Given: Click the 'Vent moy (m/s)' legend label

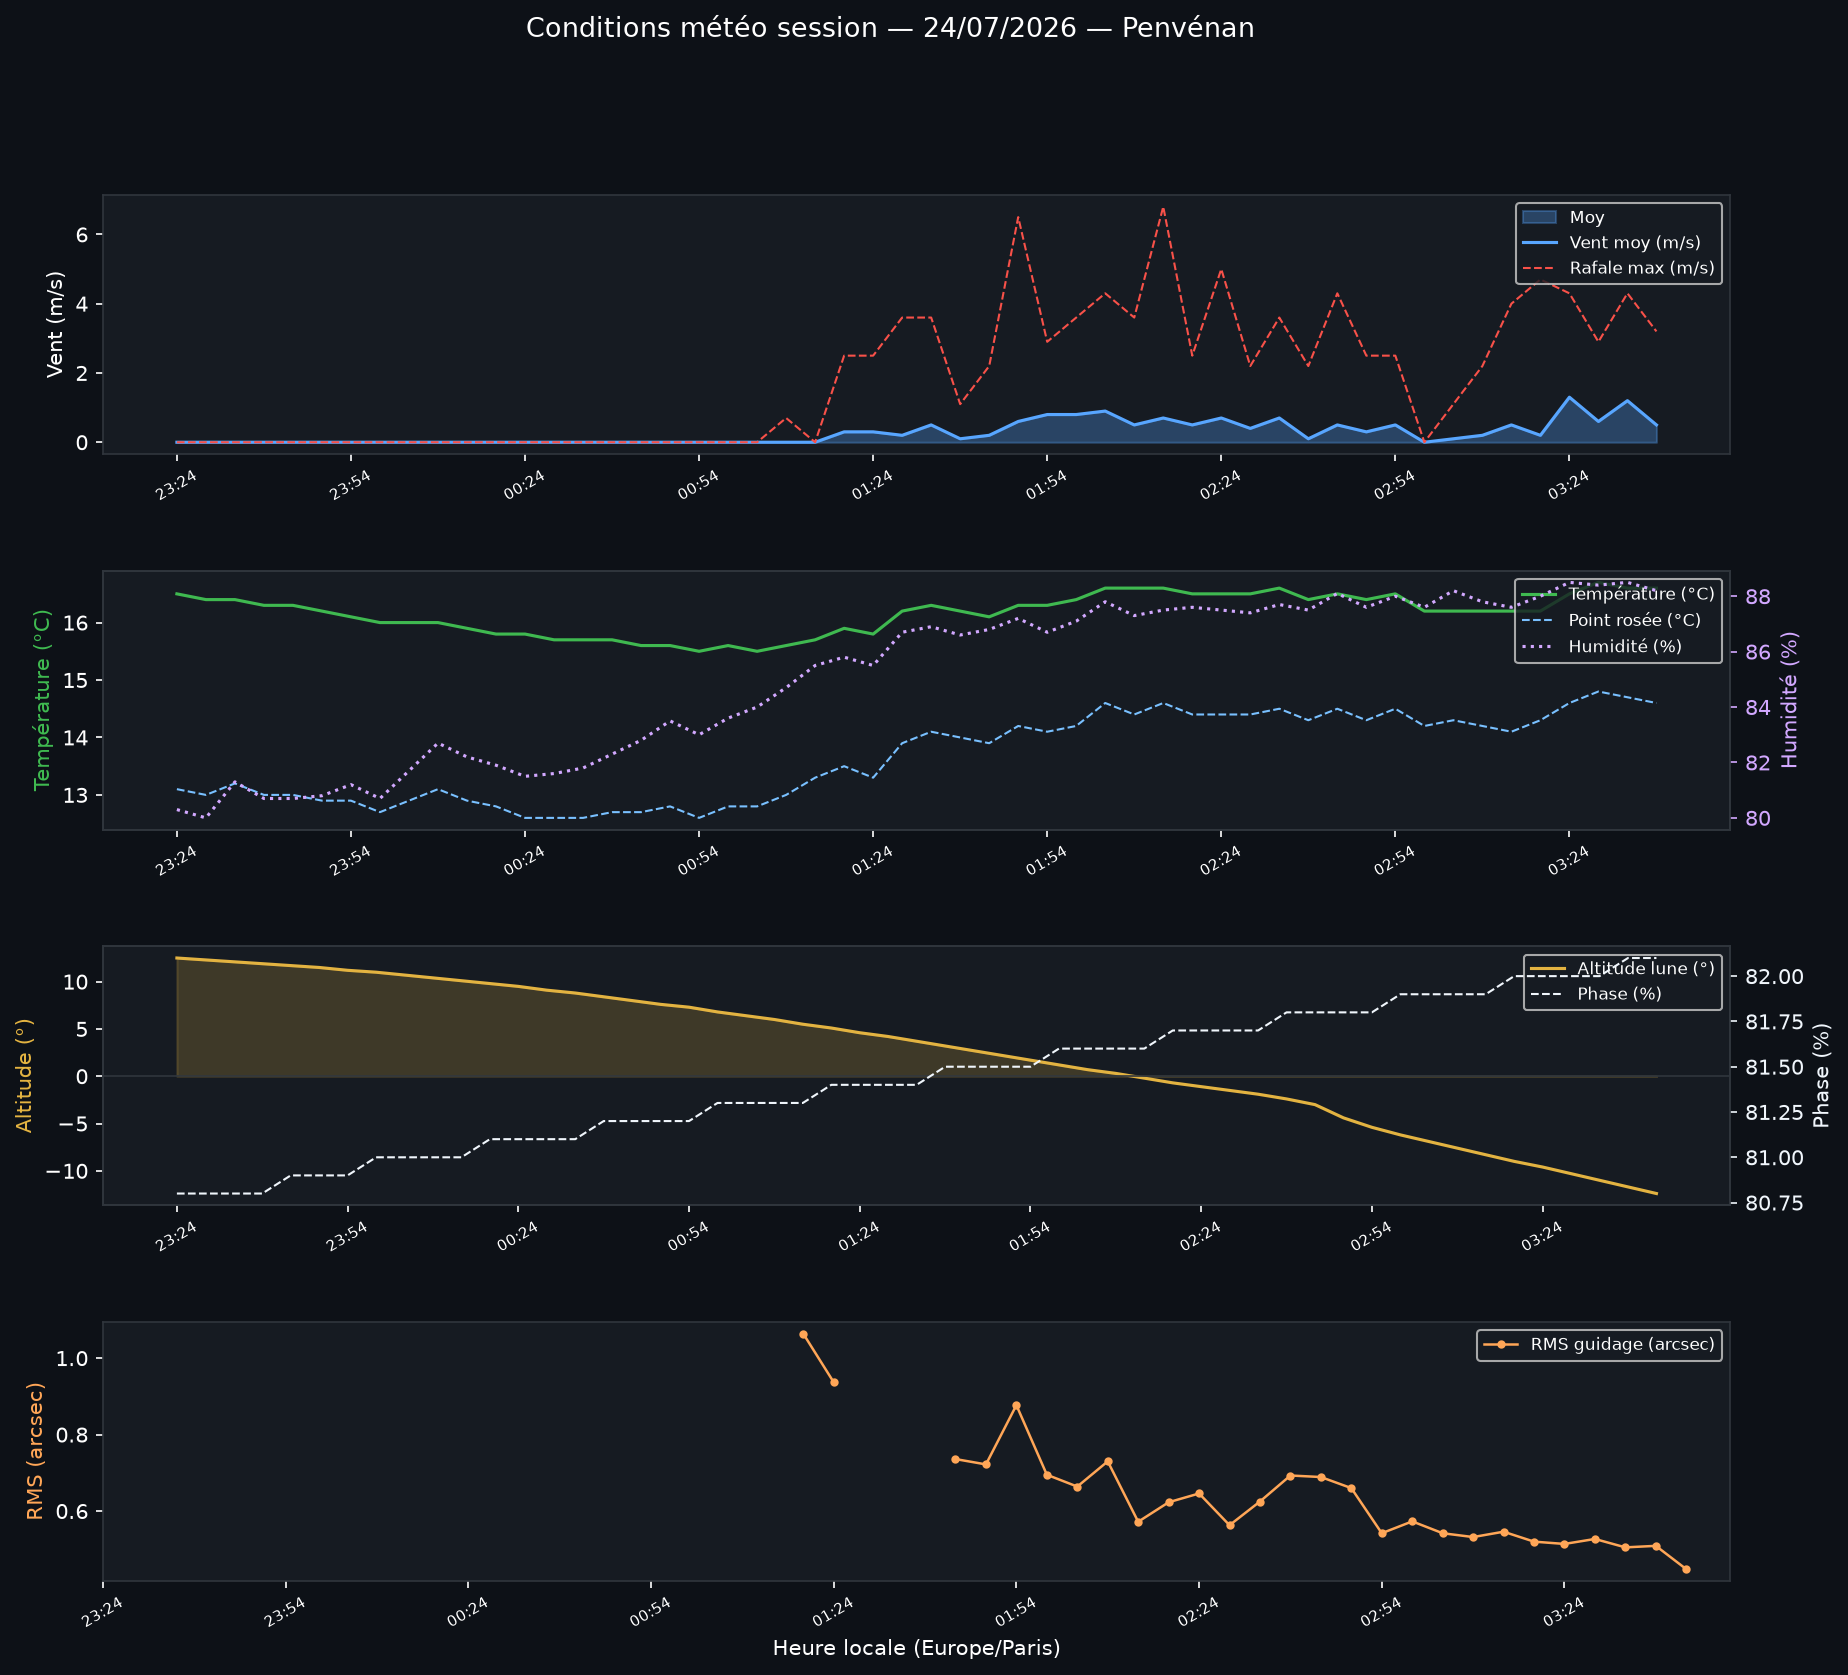Looking at the screenshot, I should (1635, 243).
